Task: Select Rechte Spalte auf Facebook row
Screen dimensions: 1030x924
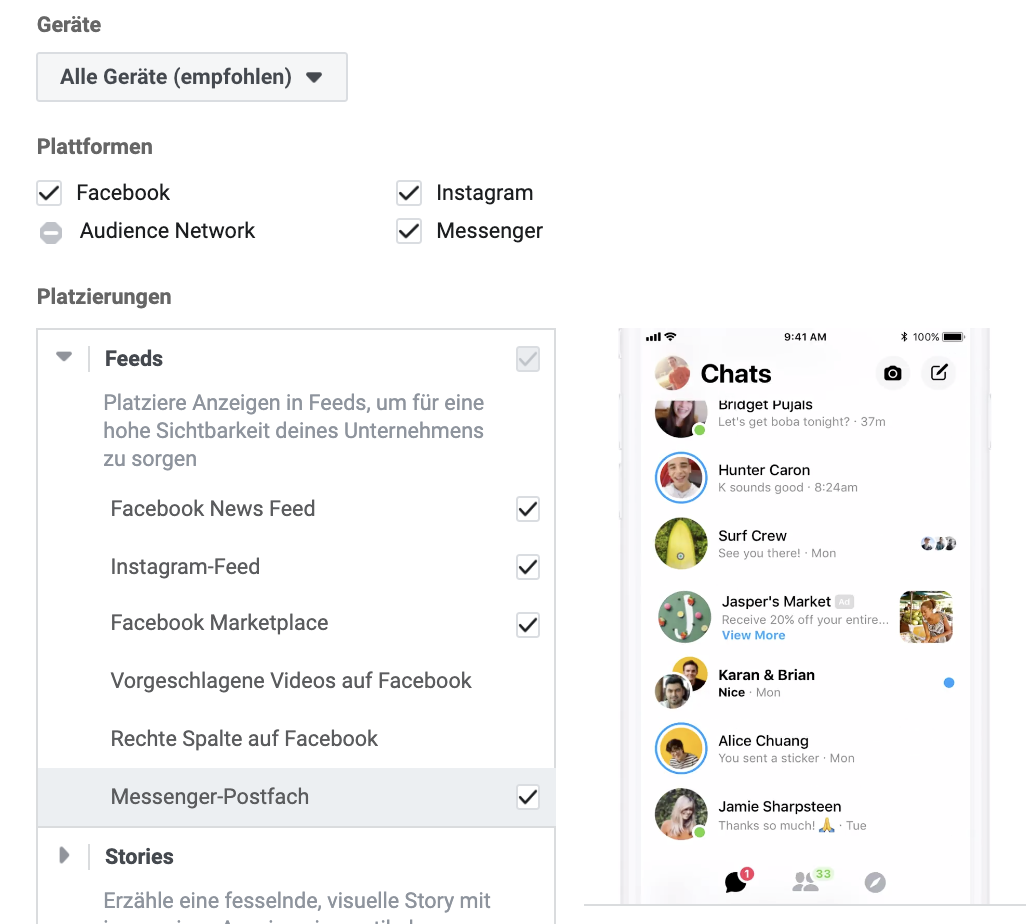Action: tap(296, 739)
